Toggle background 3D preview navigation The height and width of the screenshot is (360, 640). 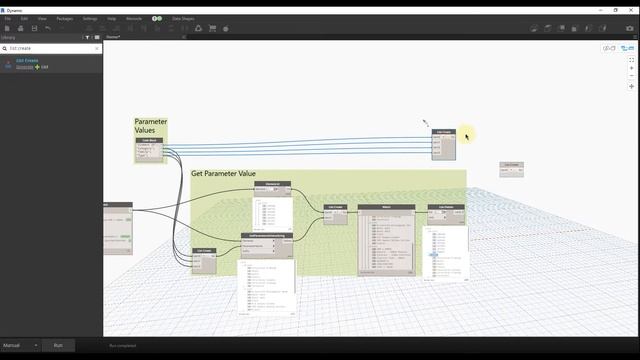coord(609,48)
